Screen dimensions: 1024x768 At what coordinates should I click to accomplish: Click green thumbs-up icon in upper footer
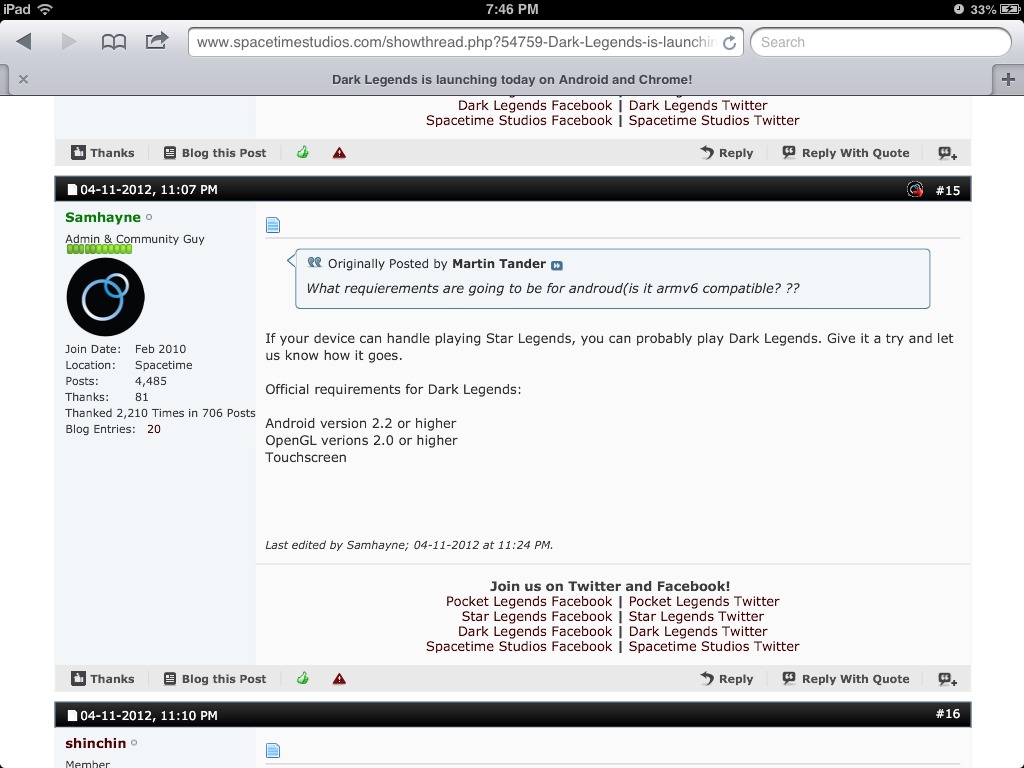pos(302,152)
